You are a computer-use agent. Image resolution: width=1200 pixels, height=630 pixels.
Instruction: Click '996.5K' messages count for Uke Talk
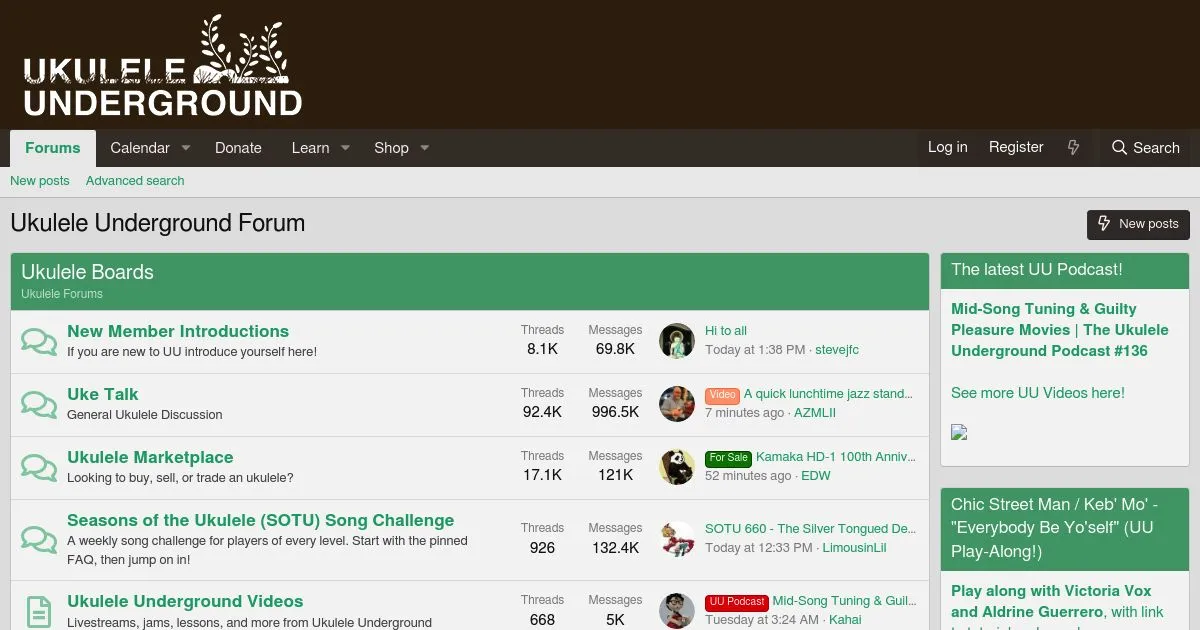(x=615, y=412)
